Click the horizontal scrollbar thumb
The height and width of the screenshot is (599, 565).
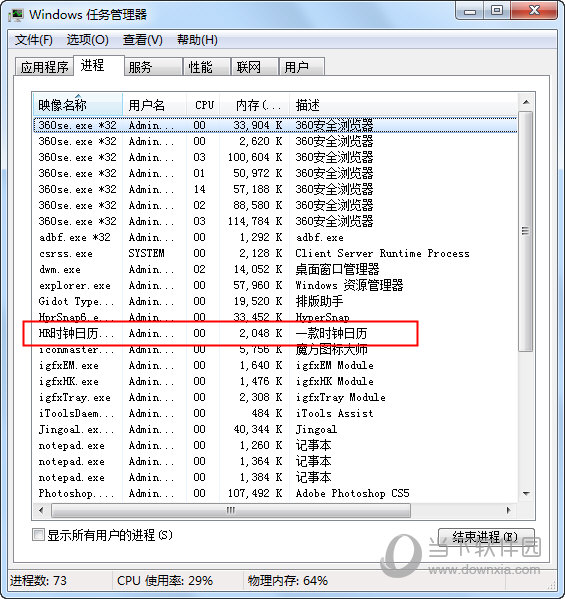pos(231,510)
